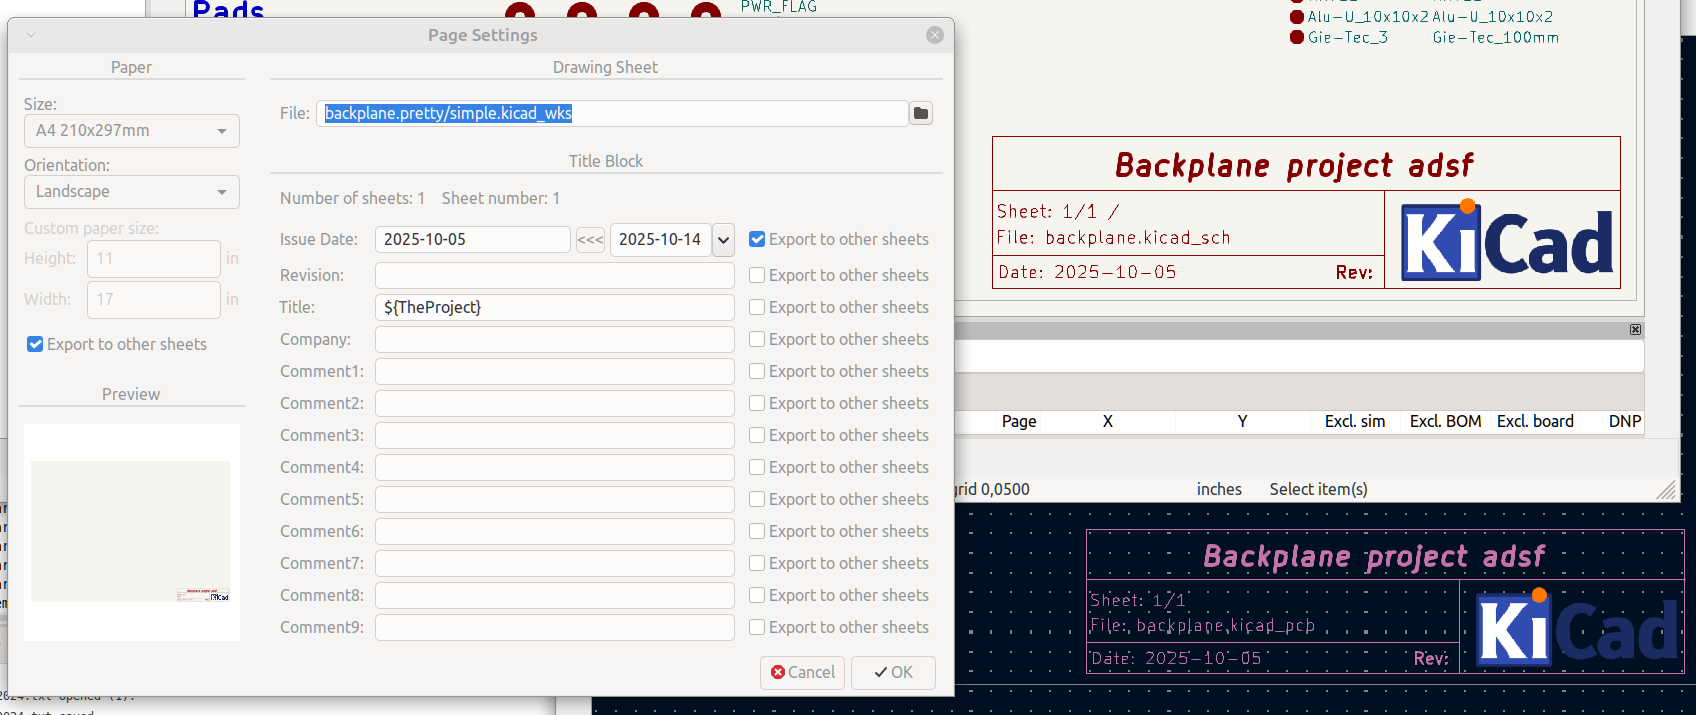
Task: Click the DNP column header
Action: [1624, 422]
